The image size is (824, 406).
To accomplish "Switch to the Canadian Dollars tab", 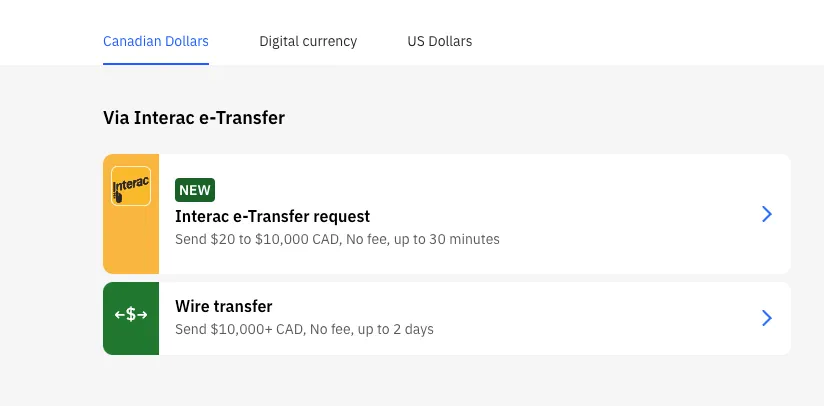I will 156,42.
